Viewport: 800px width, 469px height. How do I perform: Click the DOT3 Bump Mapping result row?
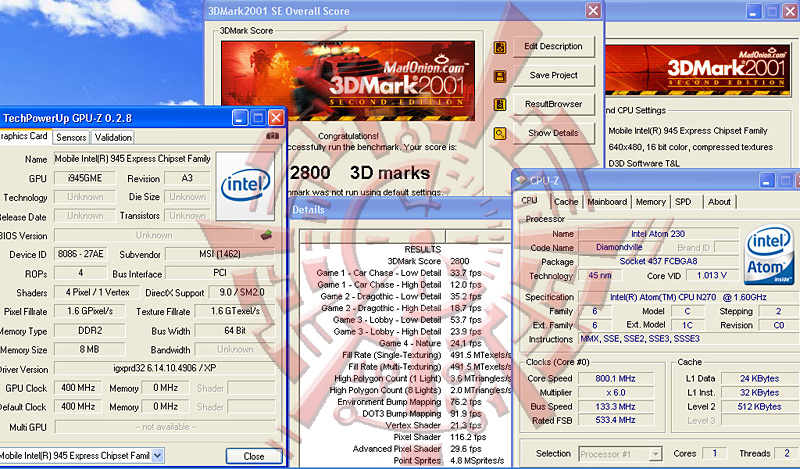click(x=406, y=413)
